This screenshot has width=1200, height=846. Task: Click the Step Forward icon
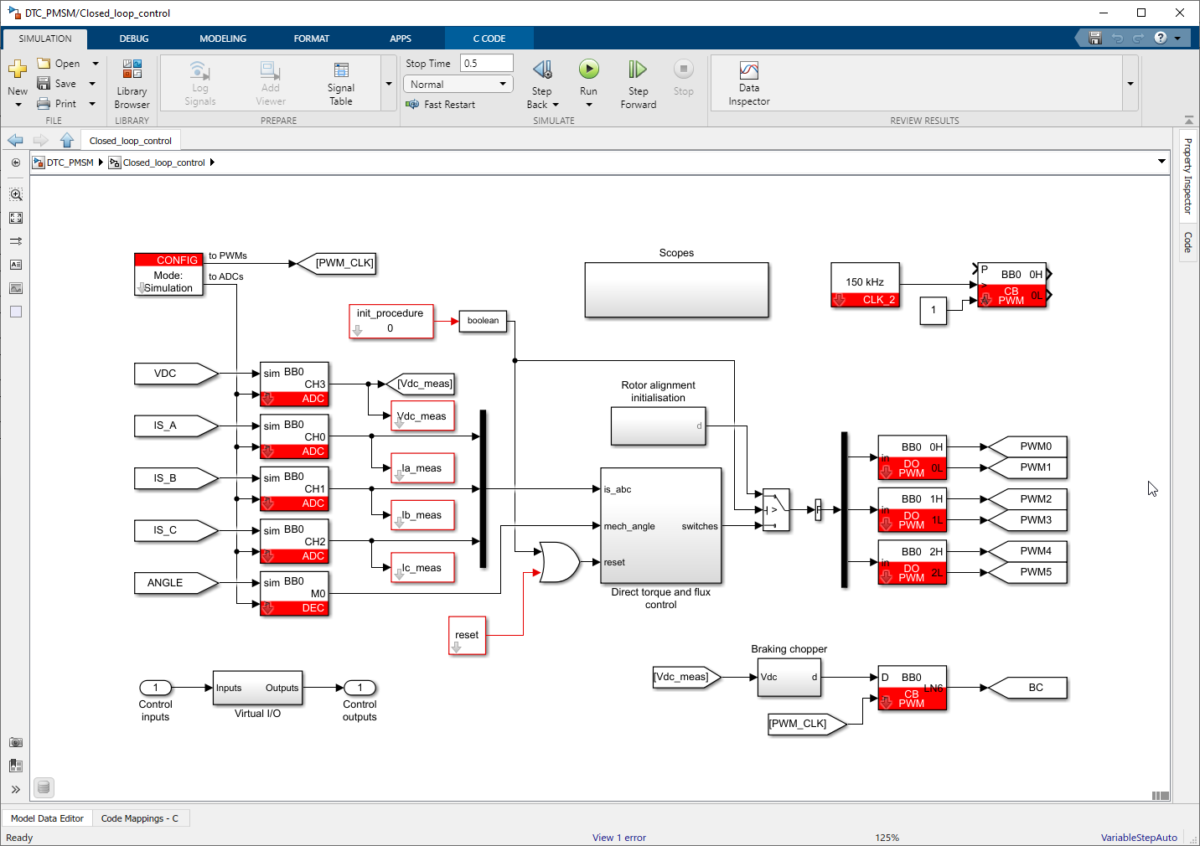(637, 70)
